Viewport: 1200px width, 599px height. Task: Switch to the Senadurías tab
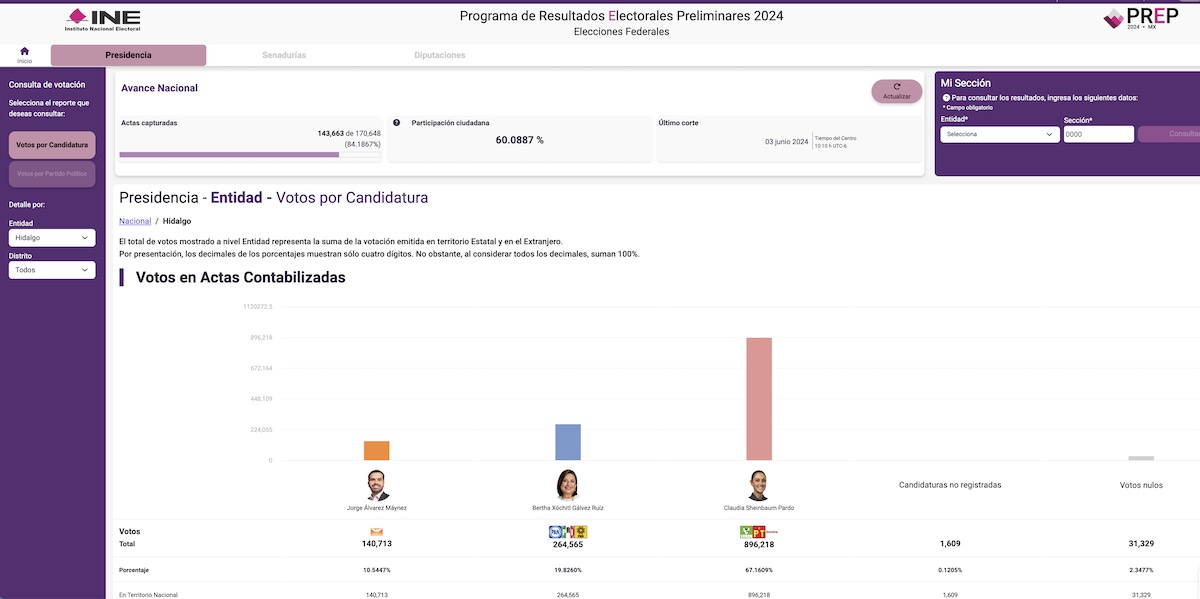click(284, 55)
